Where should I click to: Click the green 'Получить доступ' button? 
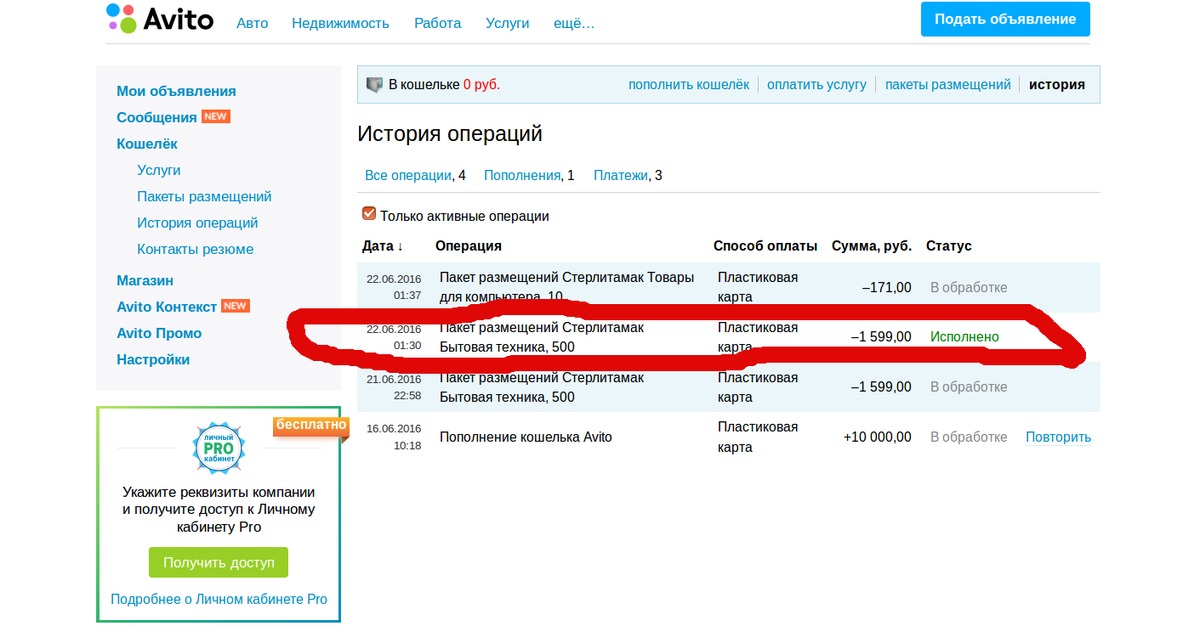click(218, 562)
